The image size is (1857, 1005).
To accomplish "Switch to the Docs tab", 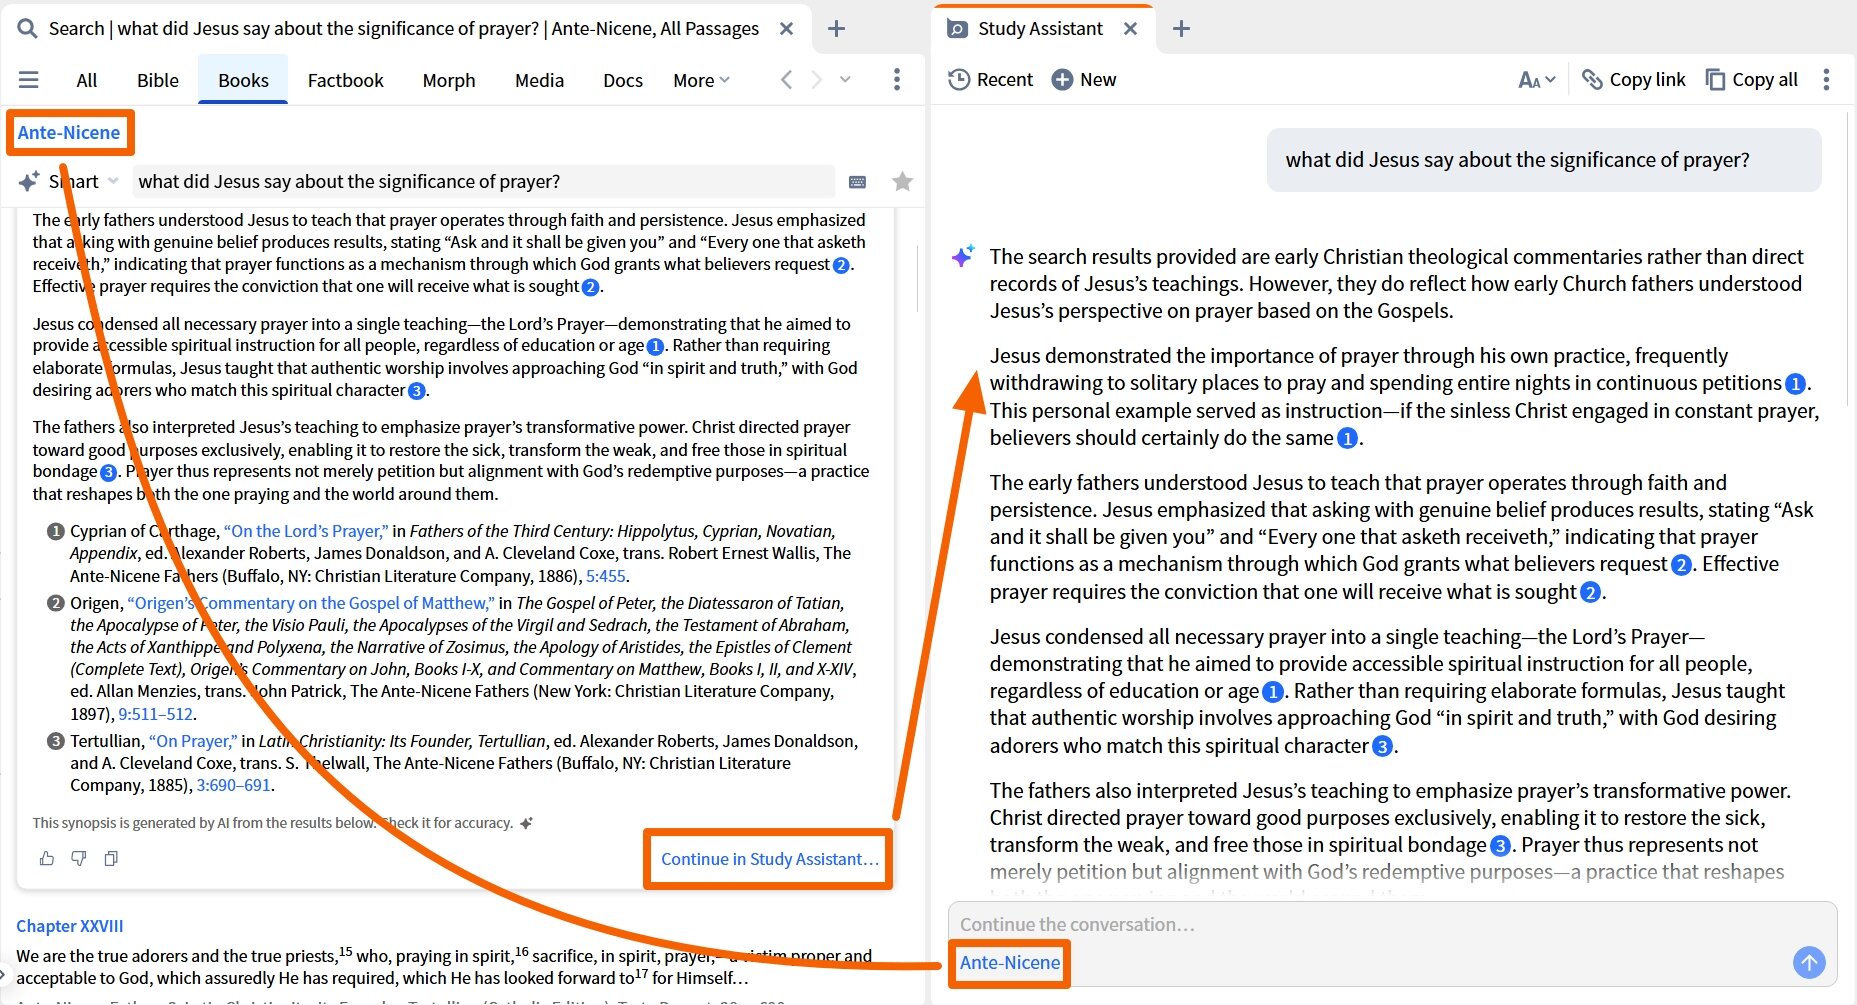I will click(623, 80).
